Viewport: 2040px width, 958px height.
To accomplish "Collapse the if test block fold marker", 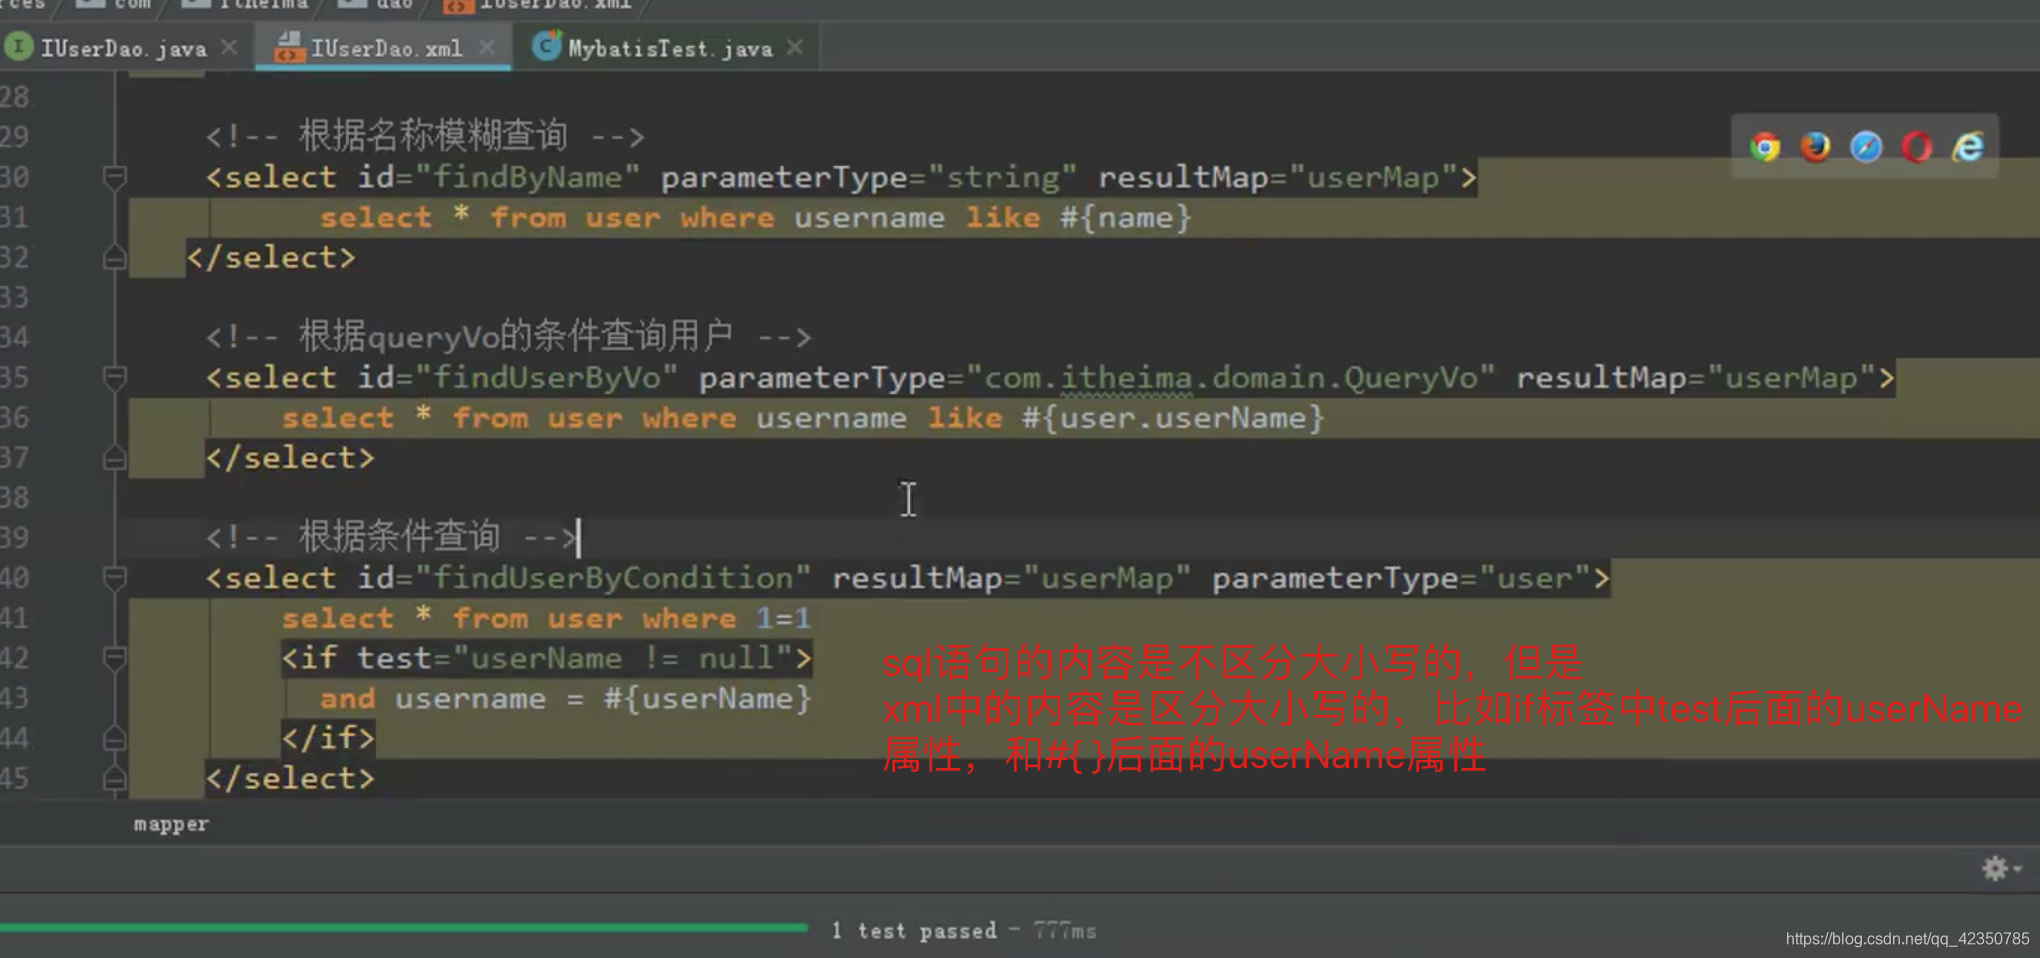I will (x=115, y=658).
